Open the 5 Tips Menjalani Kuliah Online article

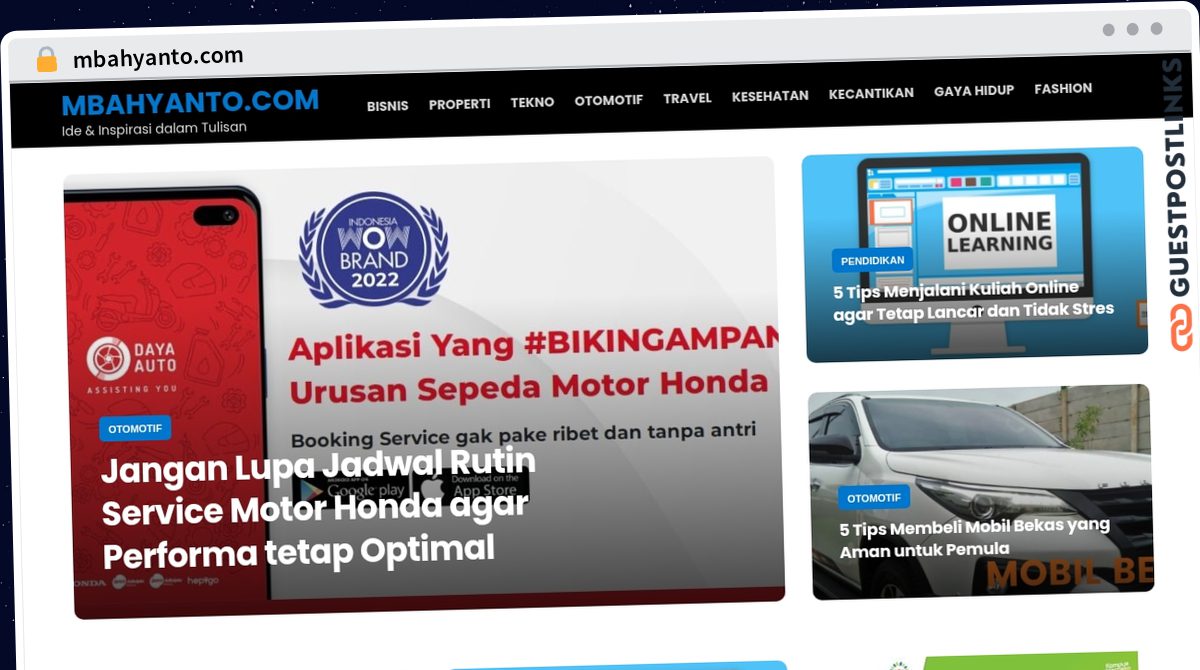pos(973,301)
